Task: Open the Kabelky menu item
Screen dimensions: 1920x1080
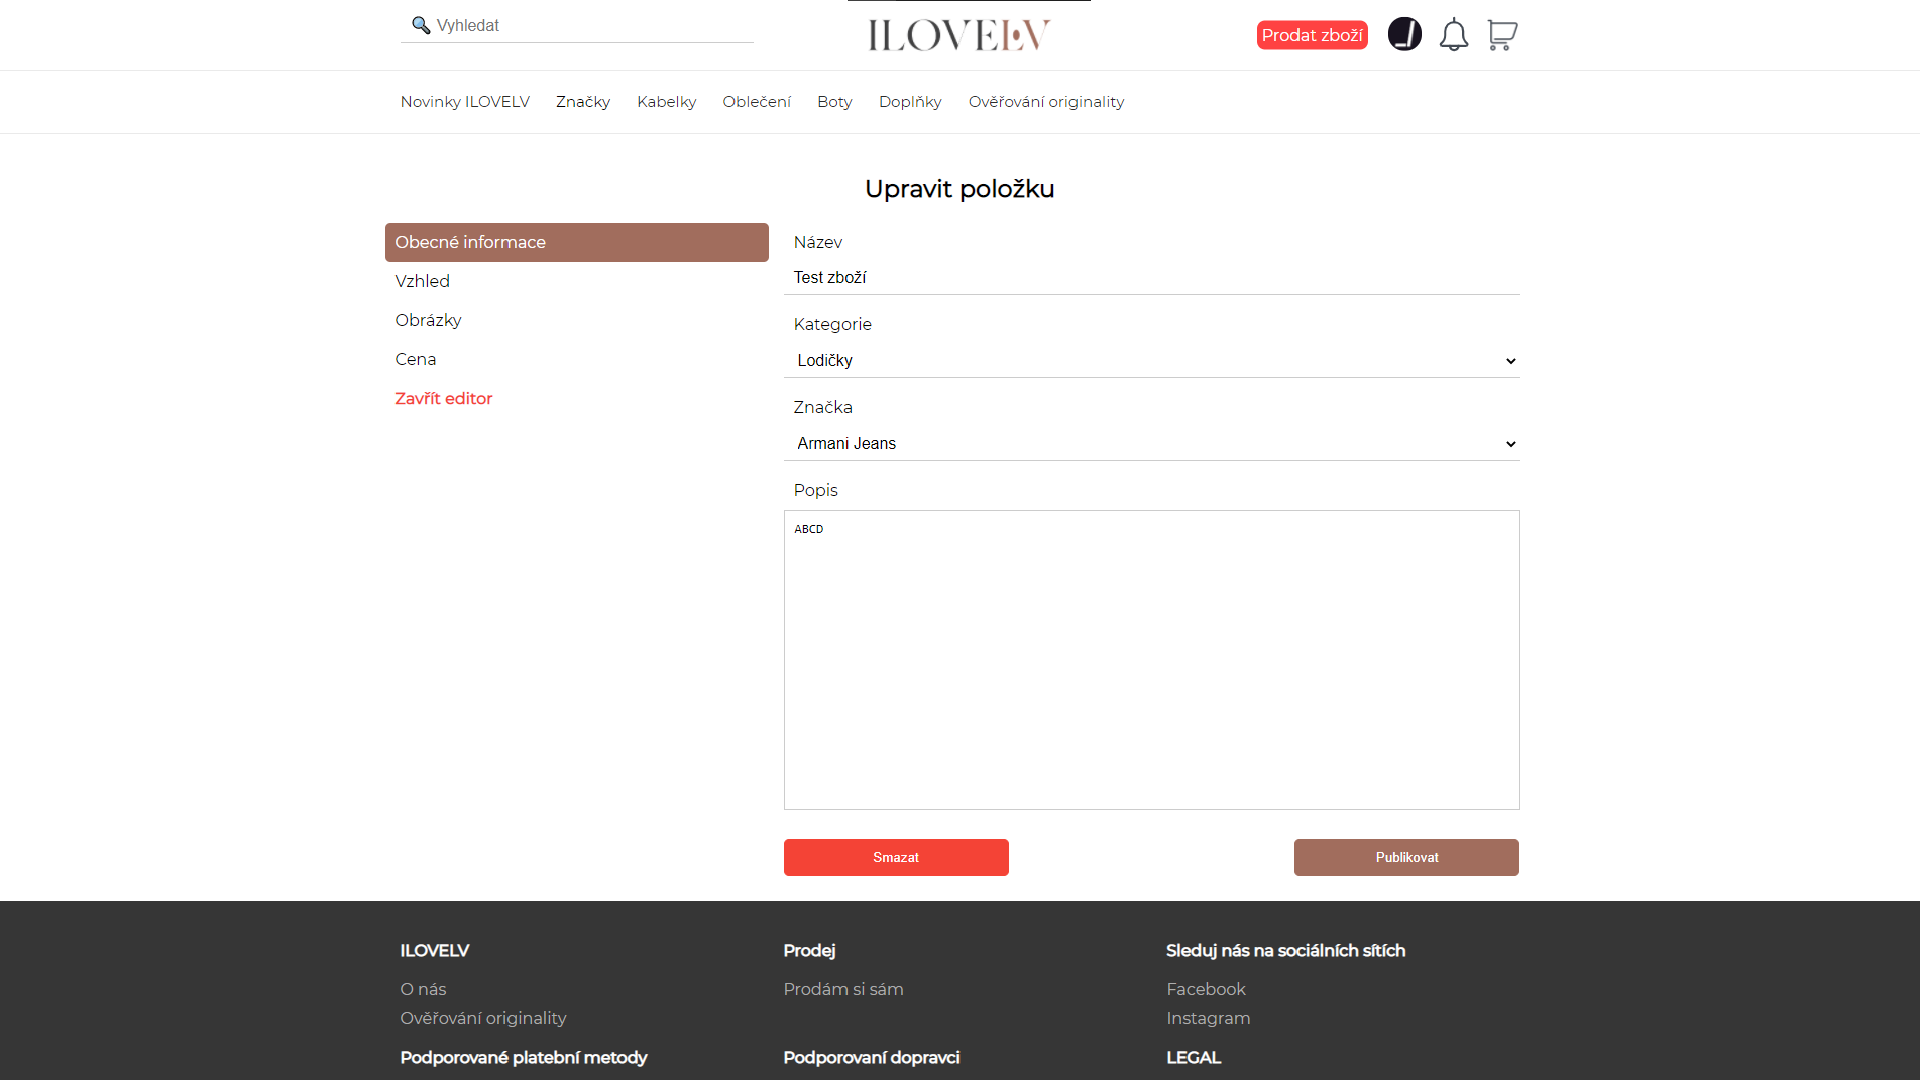Action: tap(666, 102)
